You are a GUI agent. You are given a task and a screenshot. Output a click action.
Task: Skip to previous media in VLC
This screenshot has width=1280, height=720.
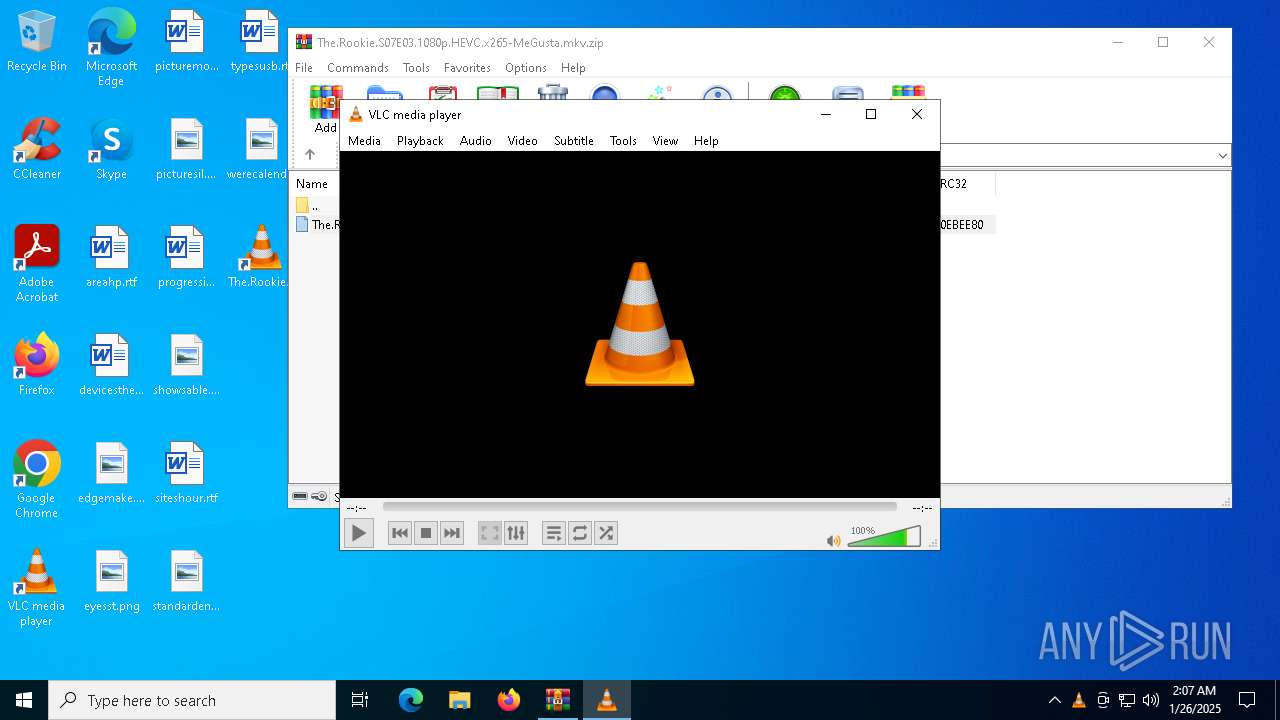coord(400,533)
